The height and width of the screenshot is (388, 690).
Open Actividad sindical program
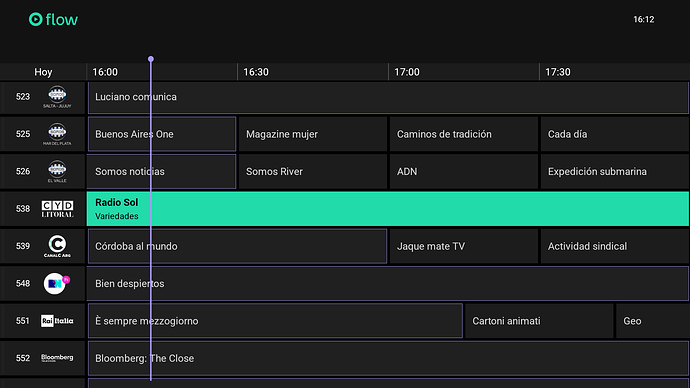[x=615, y=246]
